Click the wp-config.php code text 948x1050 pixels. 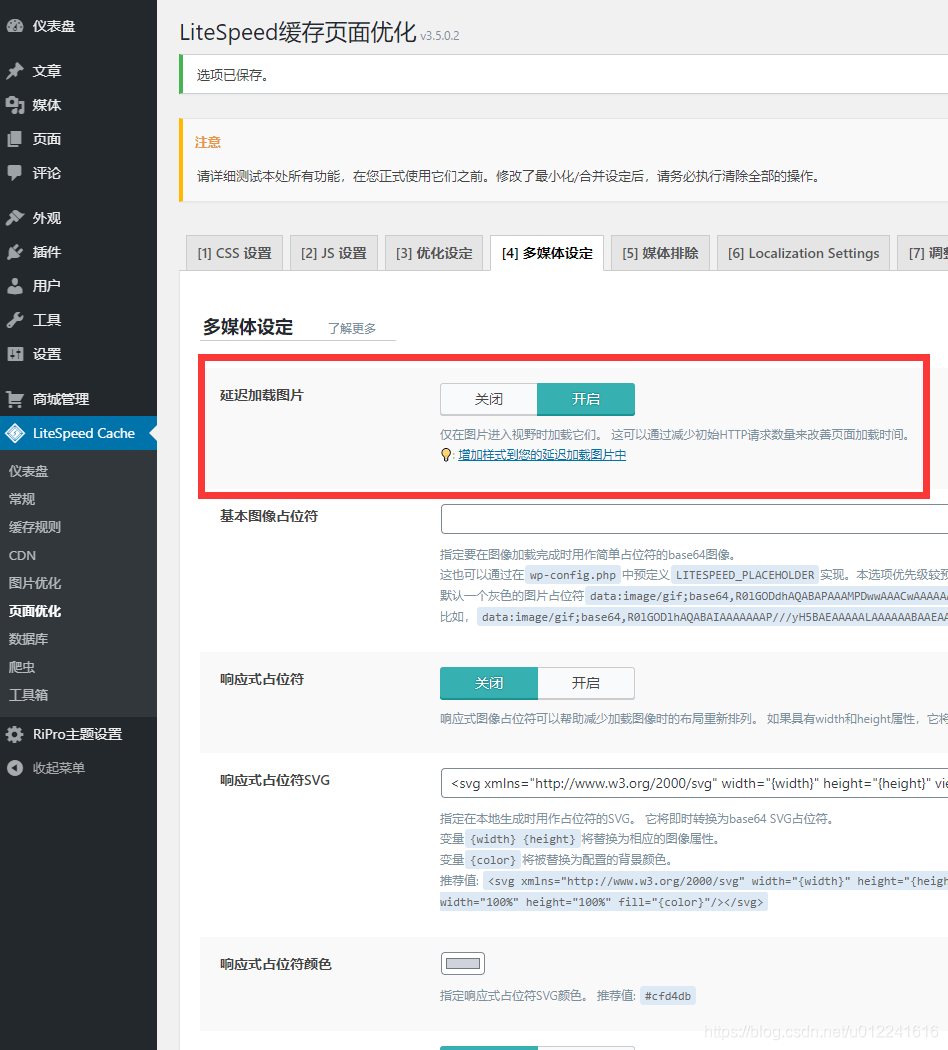572,575
